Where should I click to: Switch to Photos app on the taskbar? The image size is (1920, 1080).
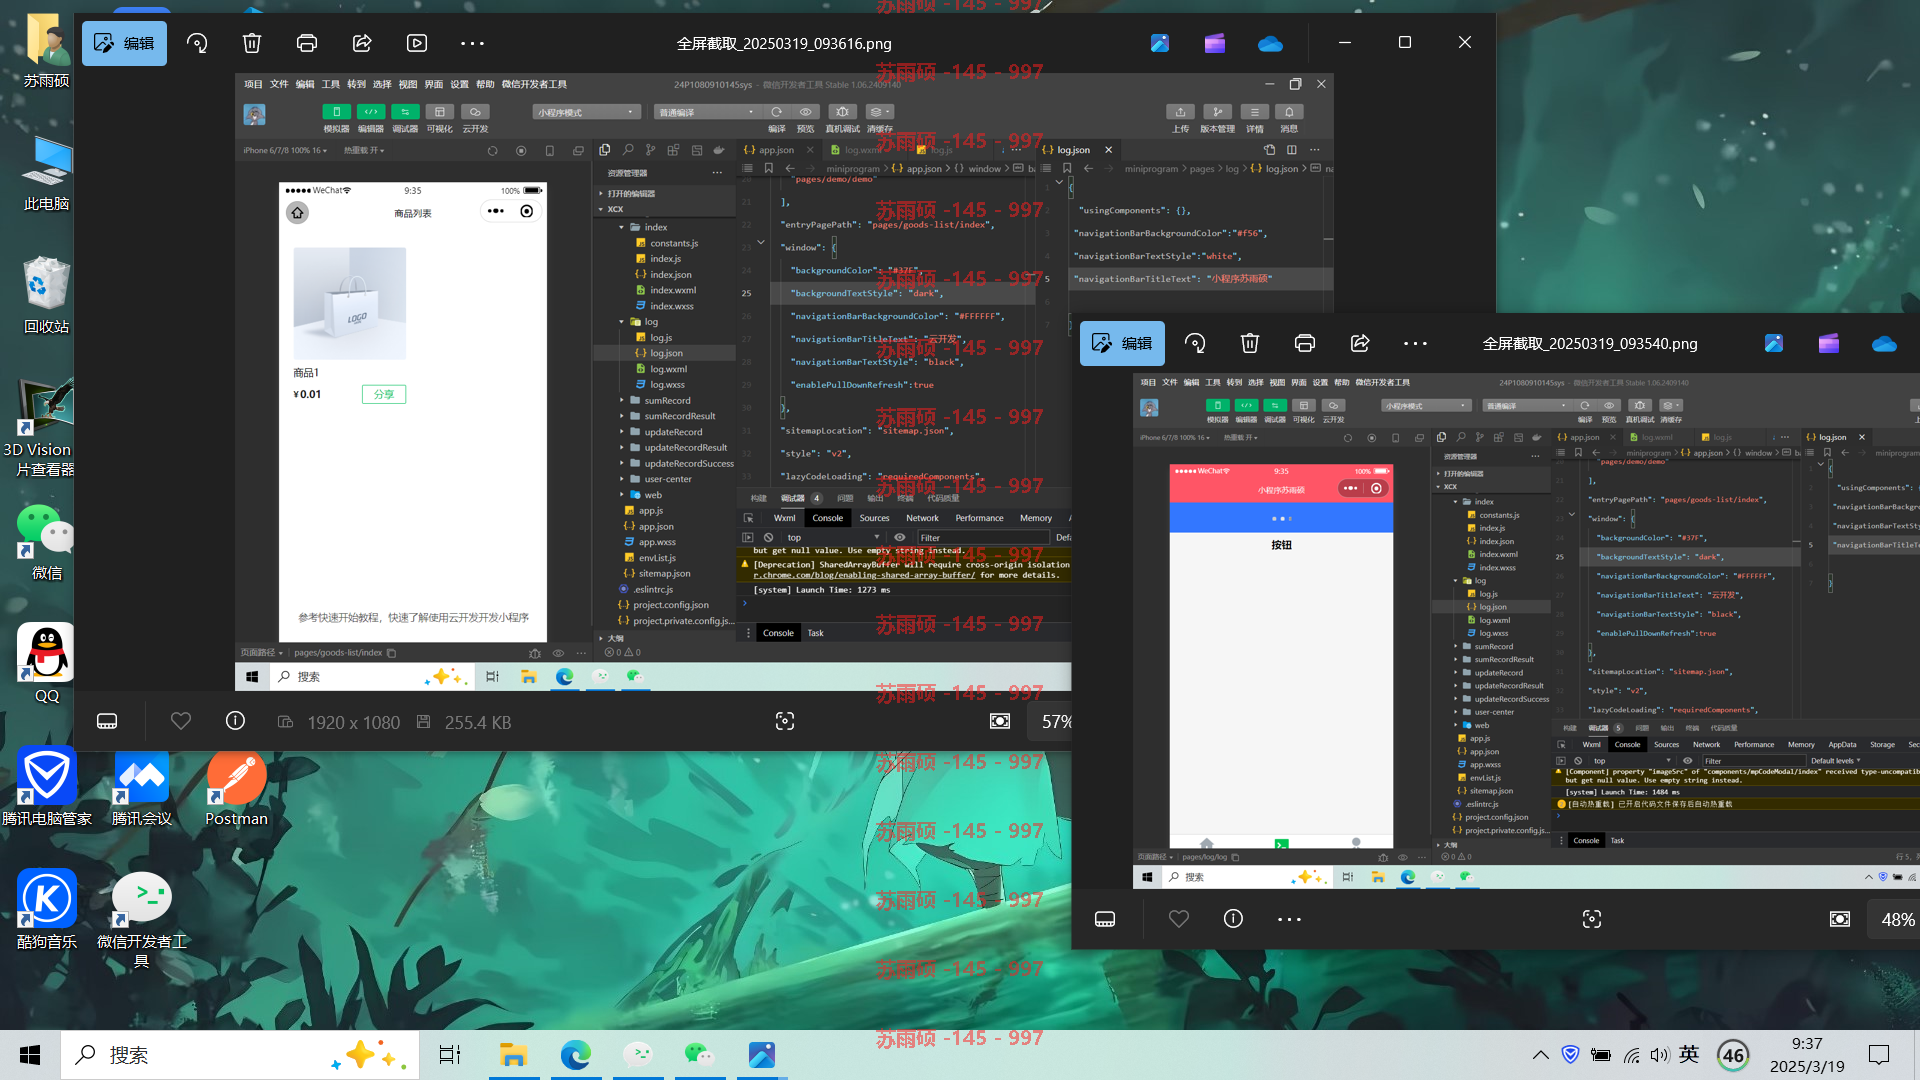(762, 1055)
